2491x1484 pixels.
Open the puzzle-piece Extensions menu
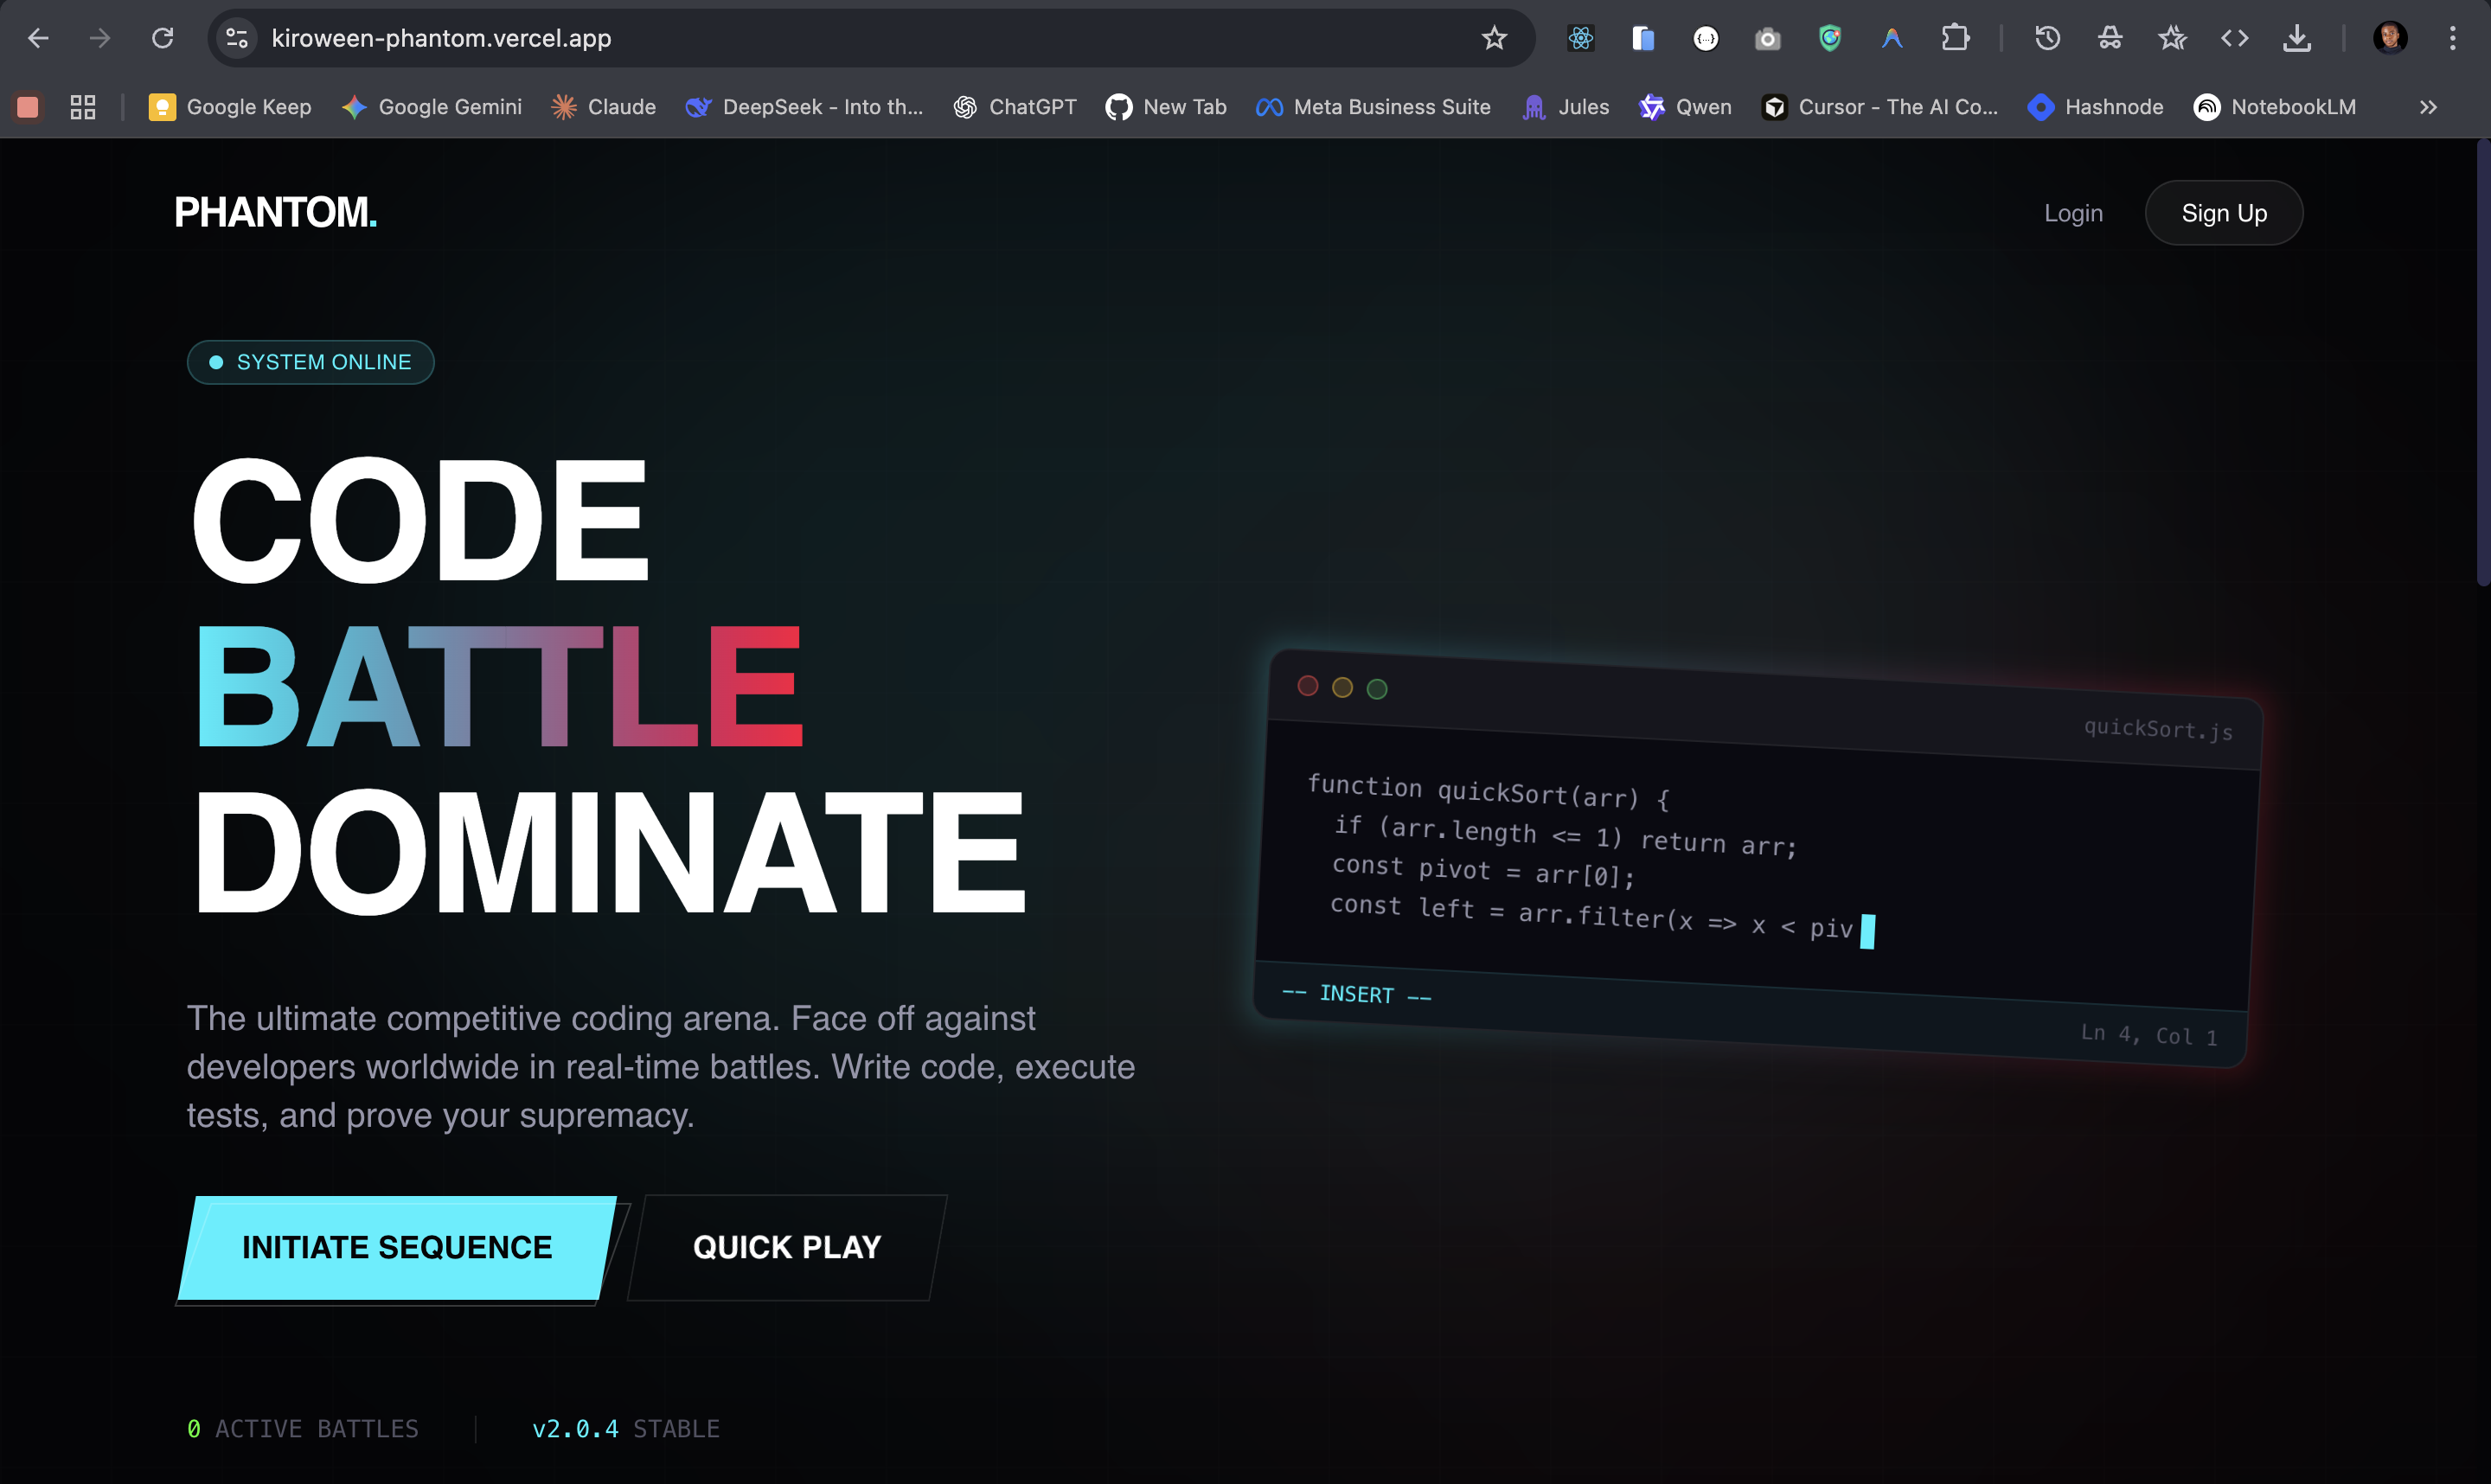[1955, 38]
